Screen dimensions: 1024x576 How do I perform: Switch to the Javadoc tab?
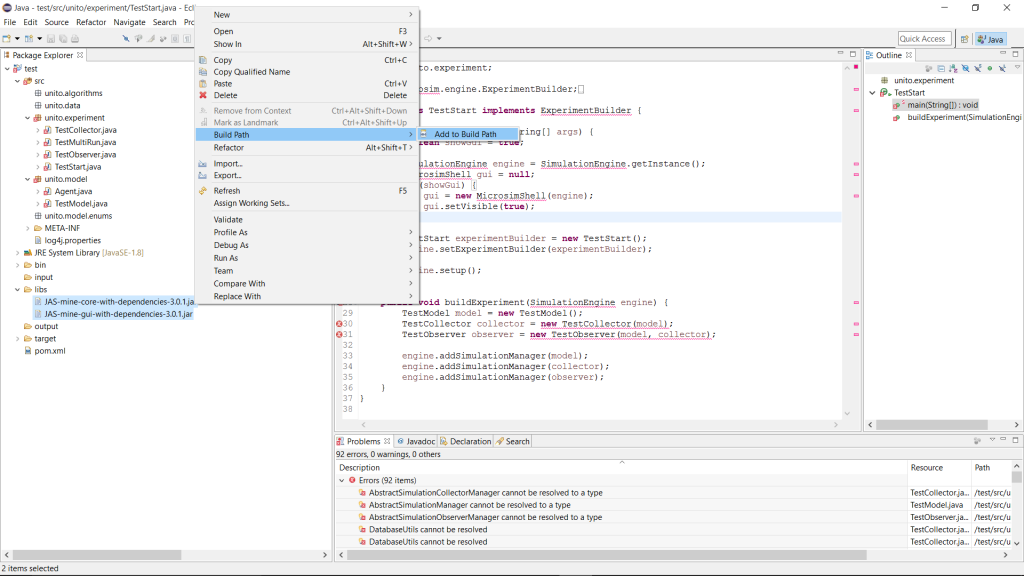(415, 441)
